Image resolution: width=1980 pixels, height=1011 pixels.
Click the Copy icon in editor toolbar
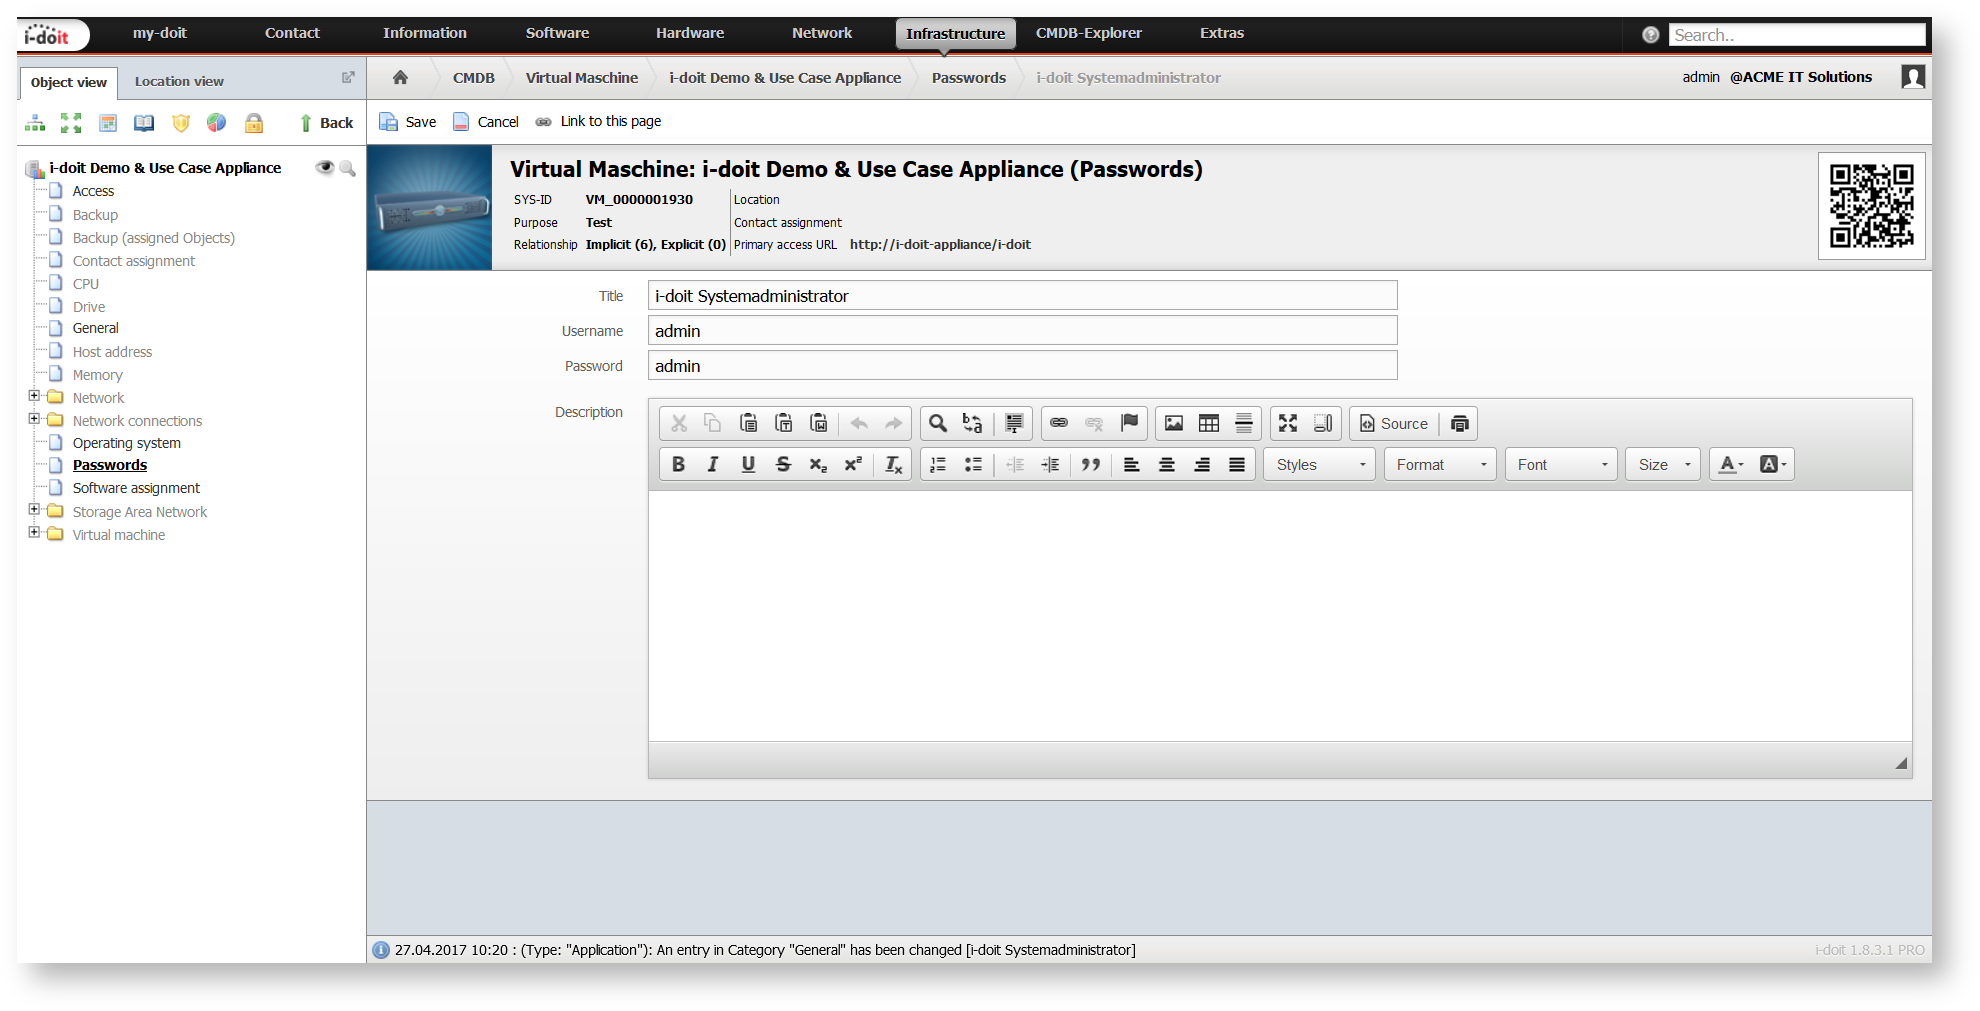click(713, 424)
